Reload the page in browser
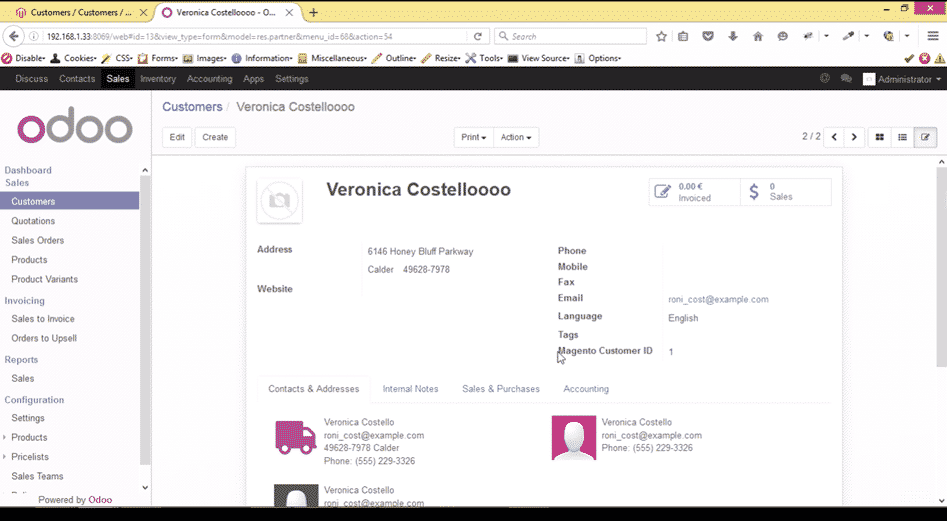The width and height of the screenshot is (947, 521). [478, 36]
